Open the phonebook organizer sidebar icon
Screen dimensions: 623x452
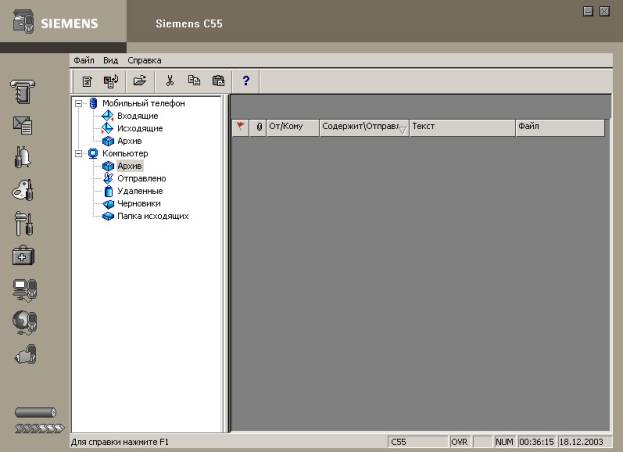pos(23,91)
